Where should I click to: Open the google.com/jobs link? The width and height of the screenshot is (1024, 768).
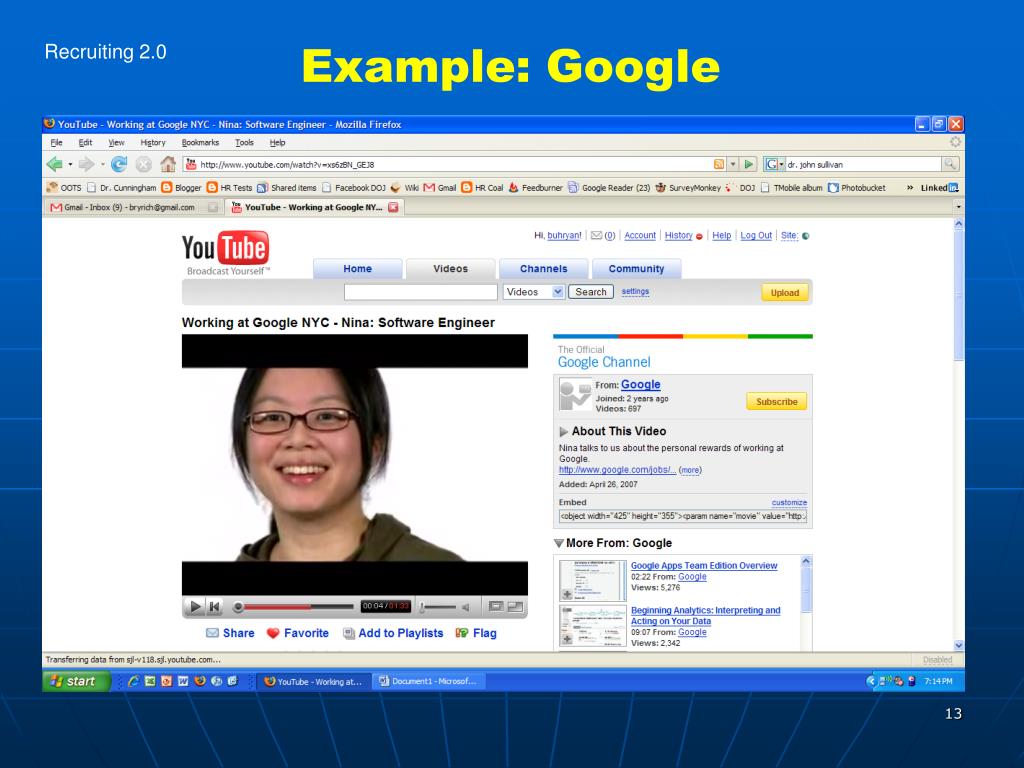617,470
